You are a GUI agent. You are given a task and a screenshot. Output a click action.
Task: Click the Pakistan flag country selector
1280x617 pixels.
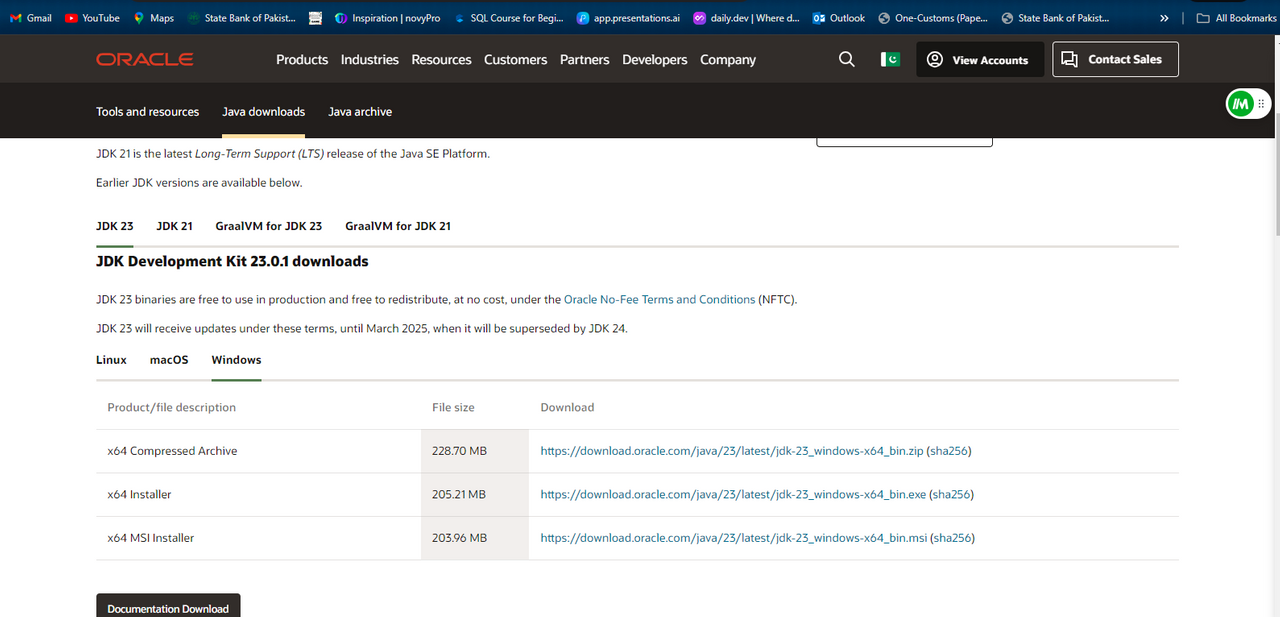pyautogui.click(x=890, y=60)
